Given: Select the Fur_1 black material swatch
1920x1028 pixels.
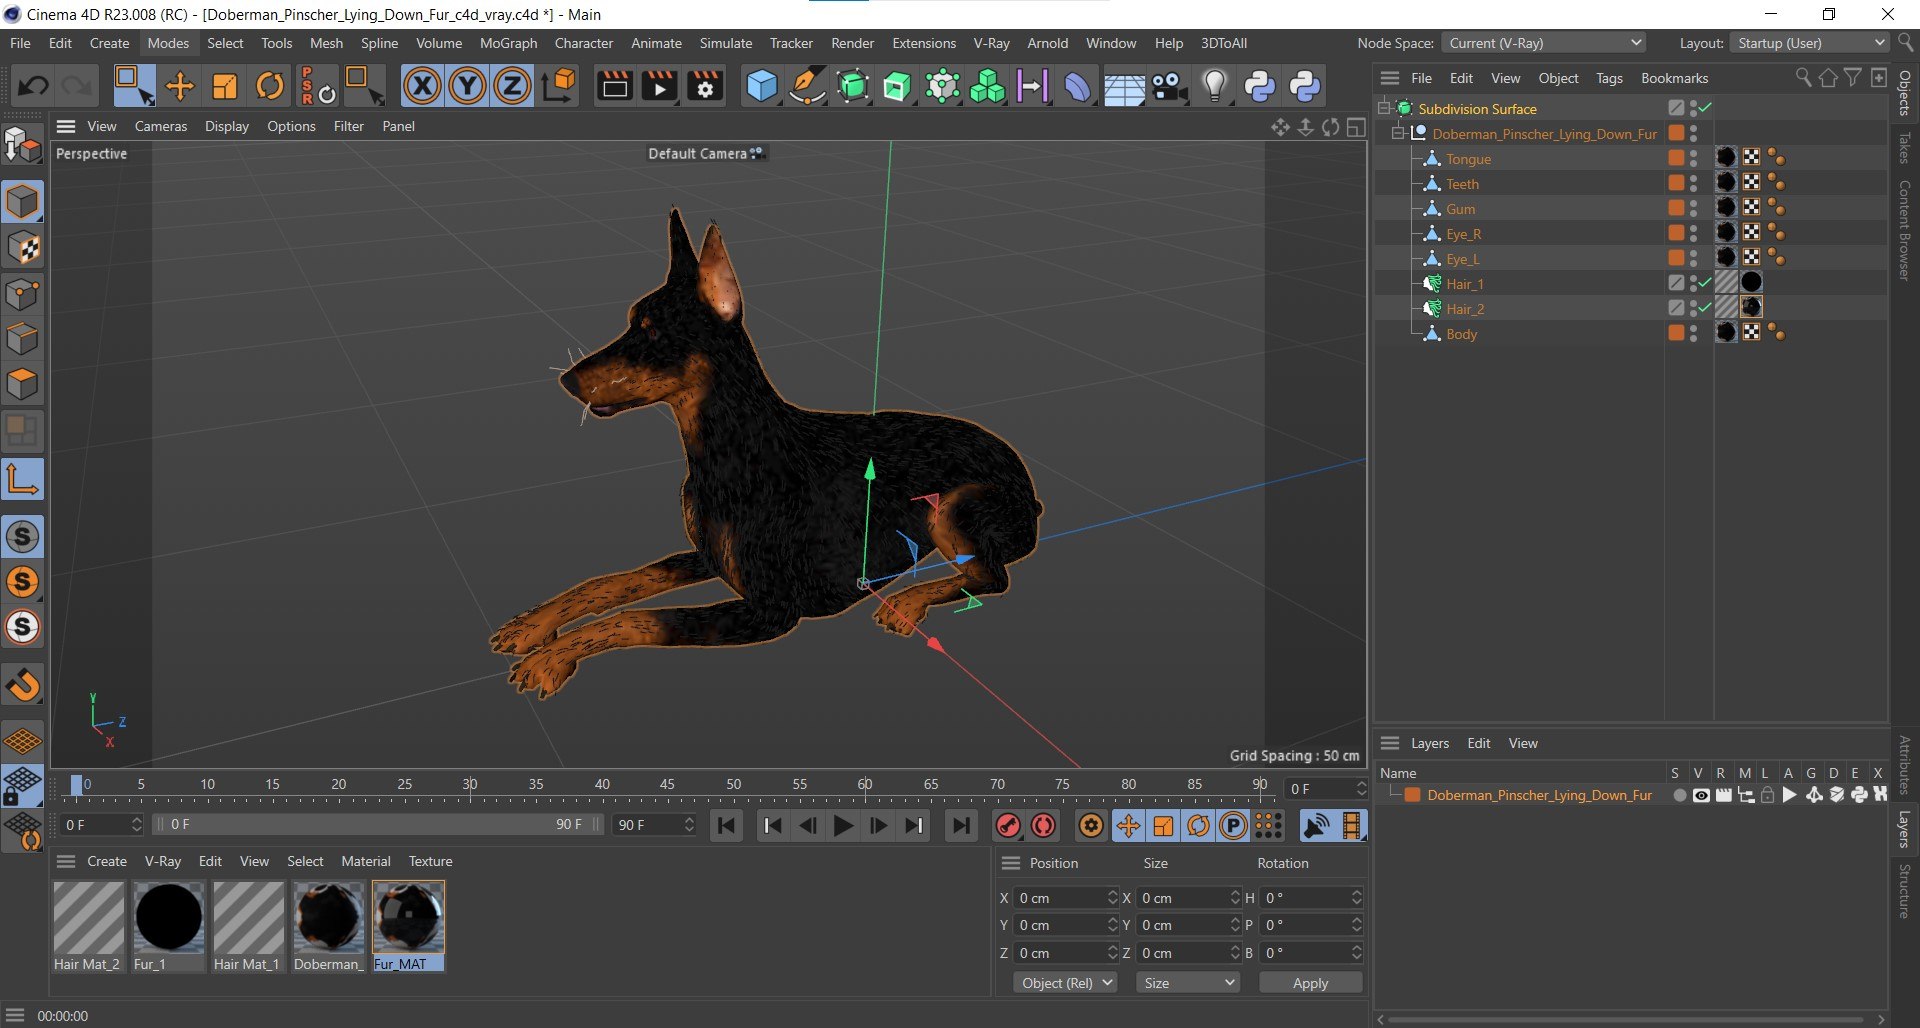Looking at the screenshot, I should [168, 917].
